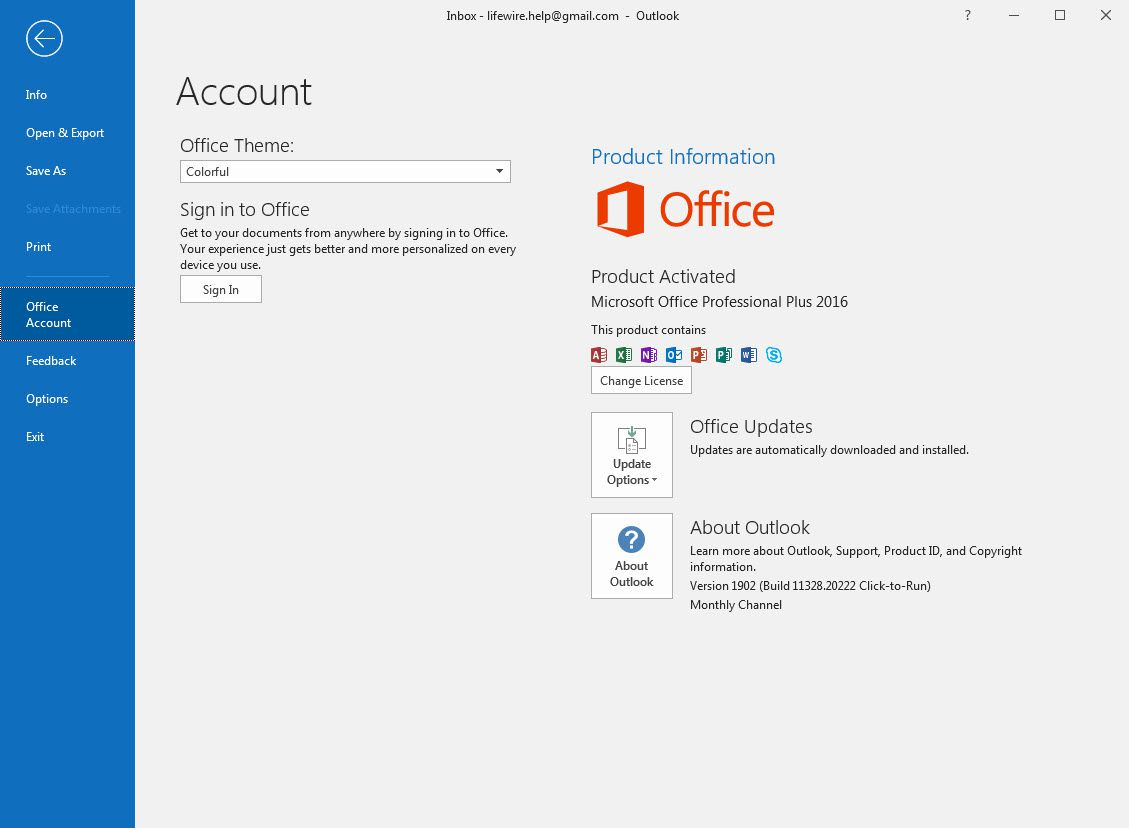Open the About Outlook button

631,556
